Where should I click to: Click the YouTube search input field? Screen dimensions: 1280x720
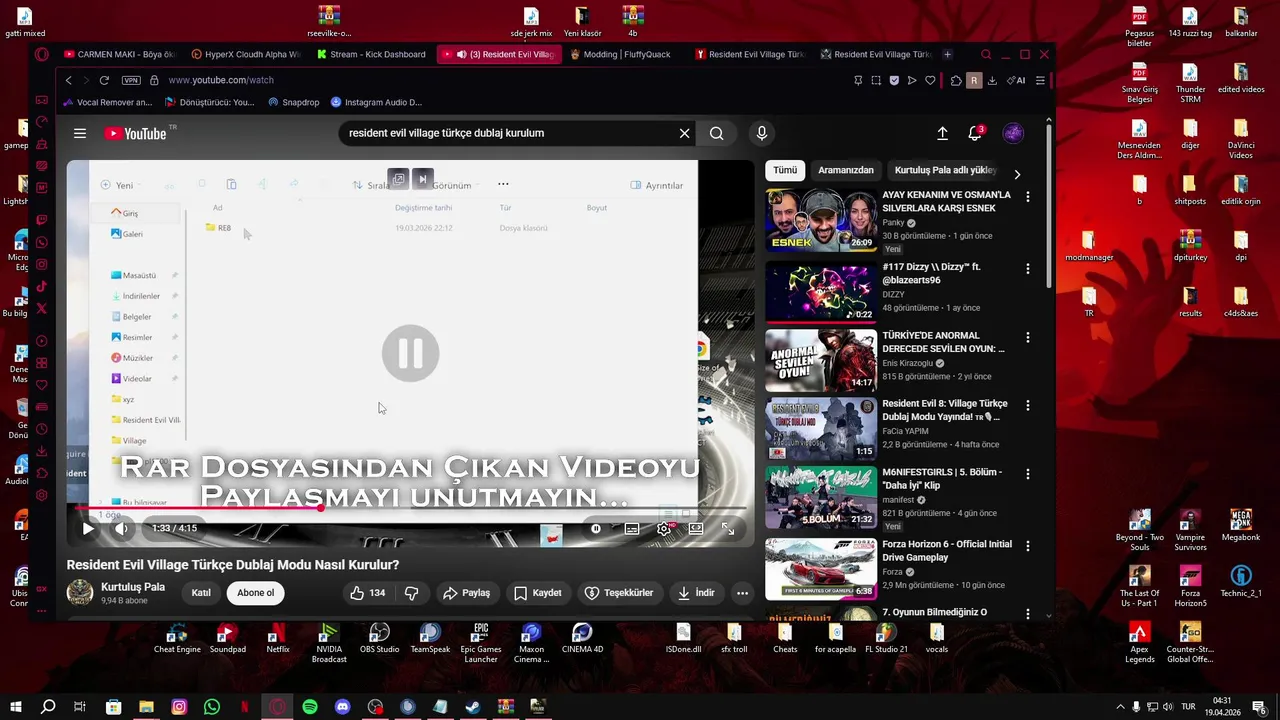pos(508,133)
